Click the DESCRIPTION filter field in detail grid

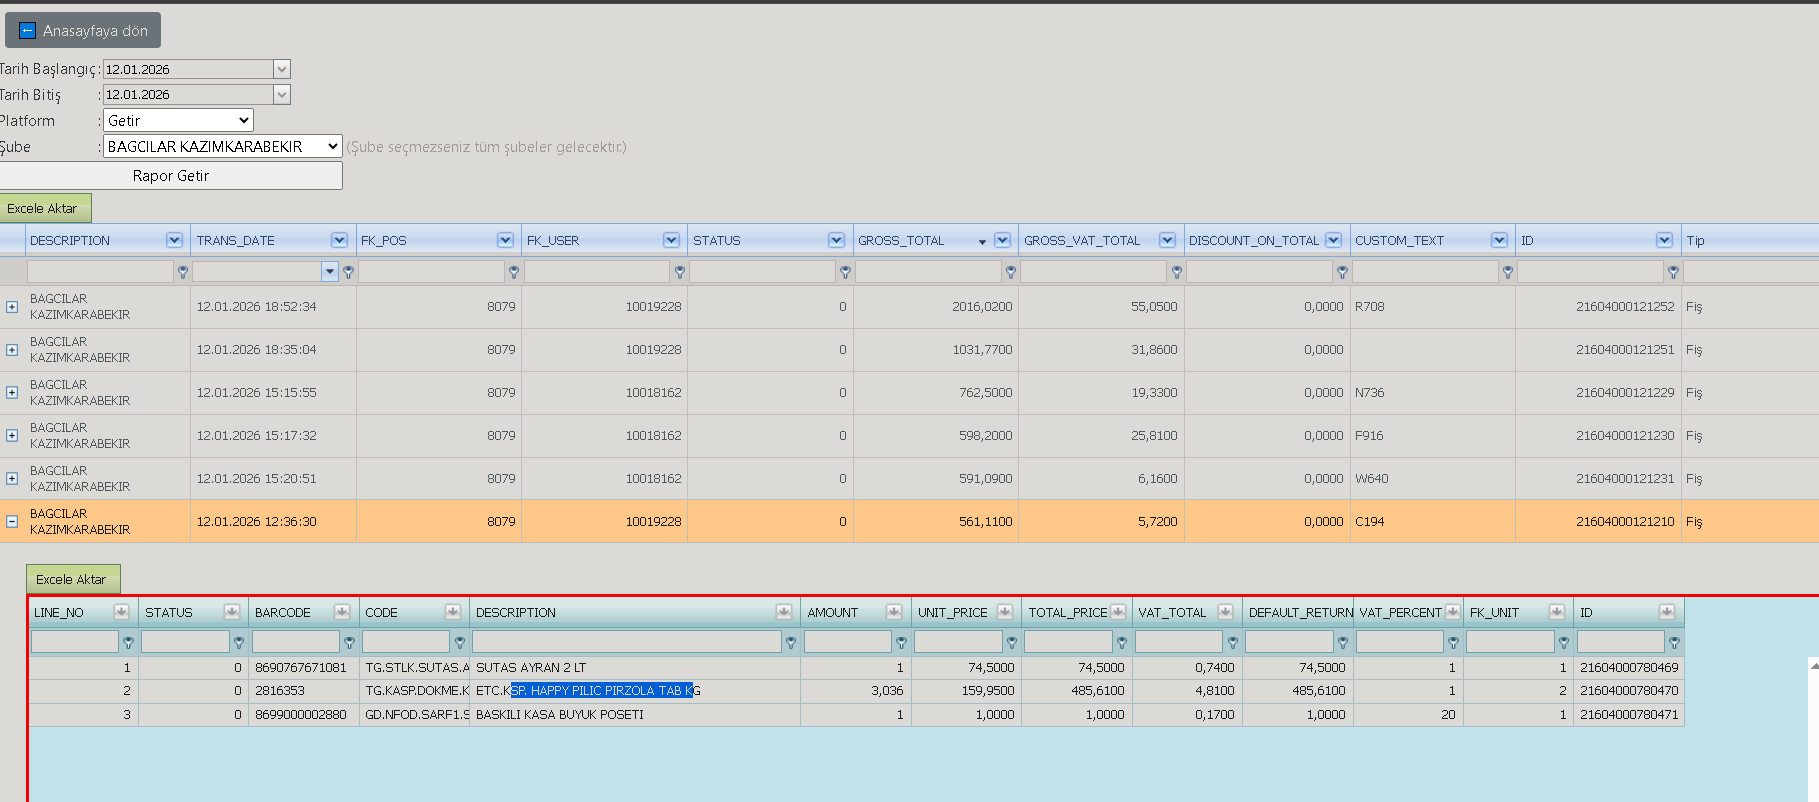click(x=626, y=642)
